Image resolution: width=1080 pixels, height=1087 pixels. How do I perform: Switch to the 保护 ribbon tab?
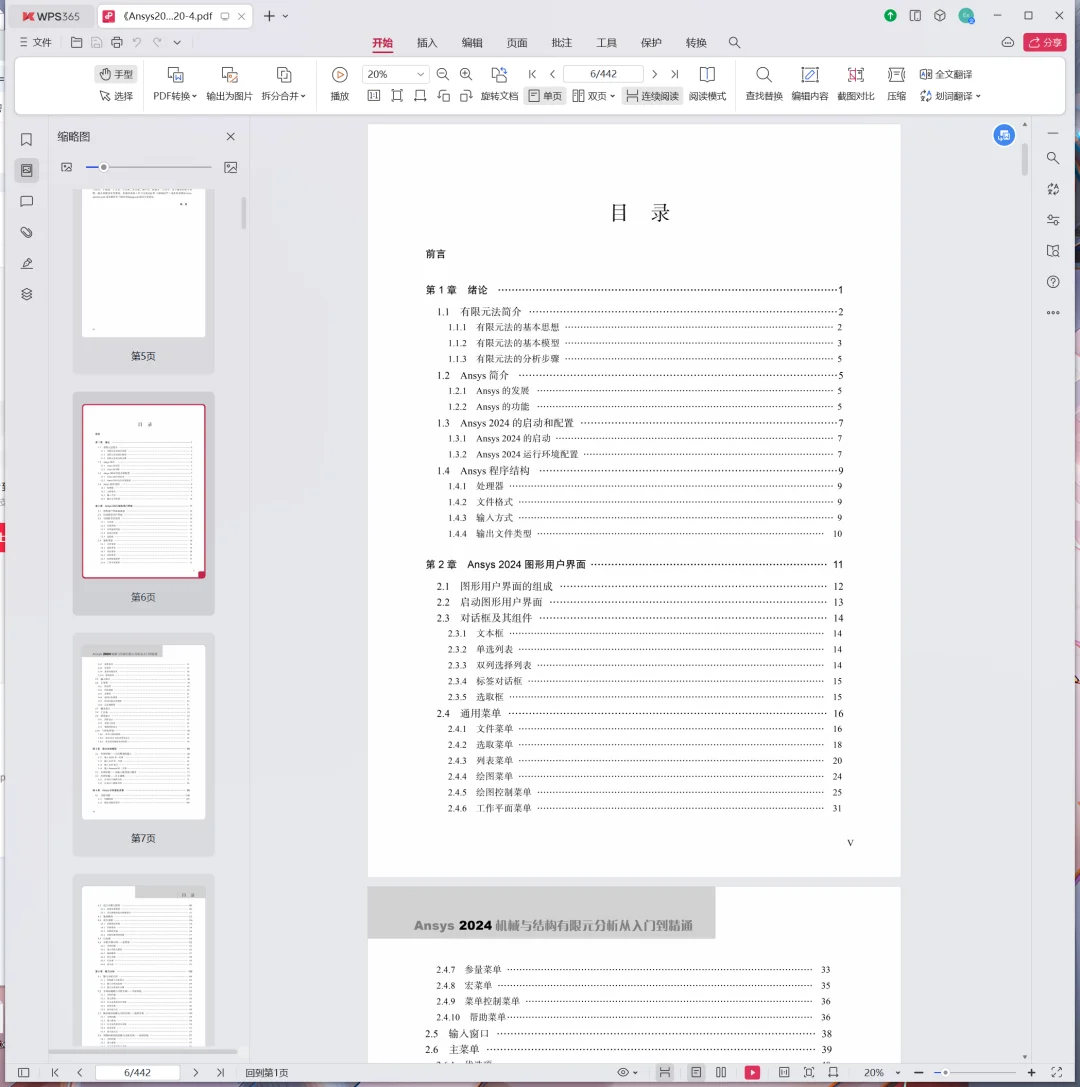tap(651, 43)
